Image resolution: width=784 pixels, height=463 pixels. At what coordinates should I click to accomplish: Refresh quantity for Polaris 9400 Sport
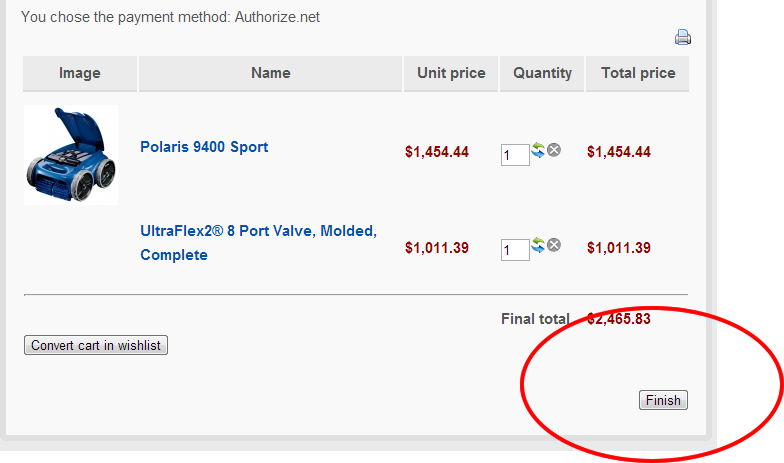coord(538,150)
